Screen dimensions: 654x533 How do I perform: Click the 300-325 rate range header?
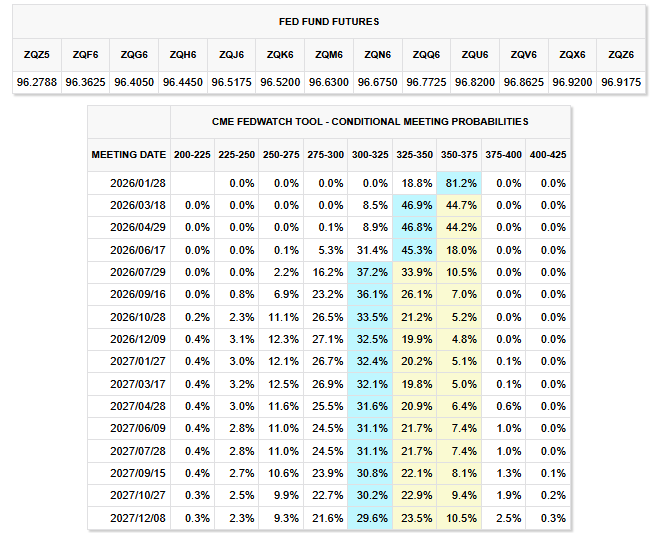pyautogui.click(x=370, y=155)
